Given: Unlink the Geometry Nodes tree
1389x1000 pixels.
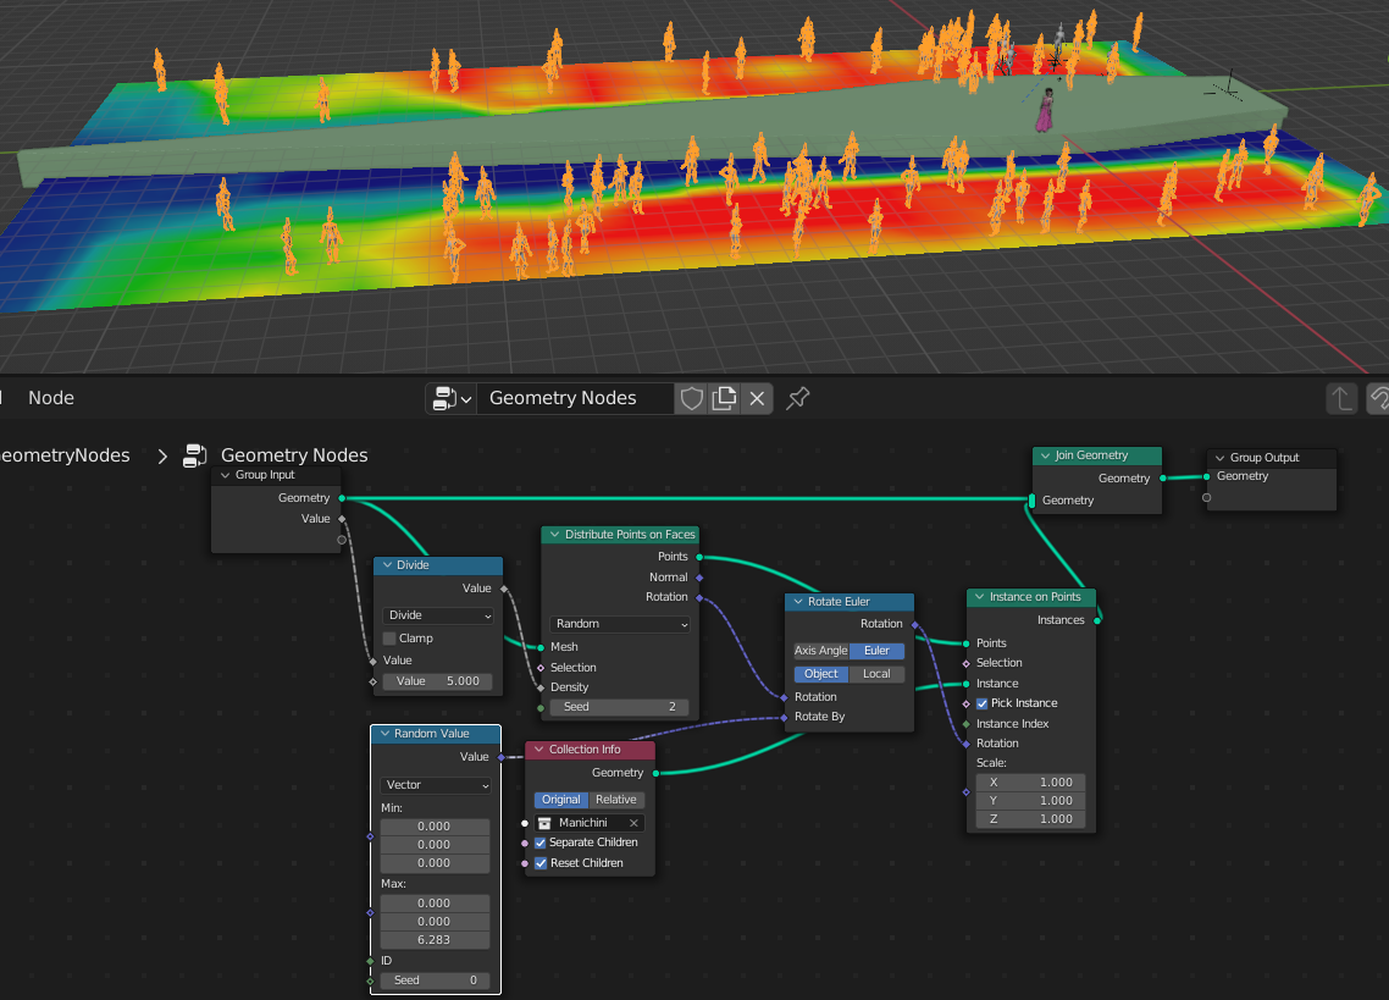Looking at the screenshot, I should (x=756, y=398).
